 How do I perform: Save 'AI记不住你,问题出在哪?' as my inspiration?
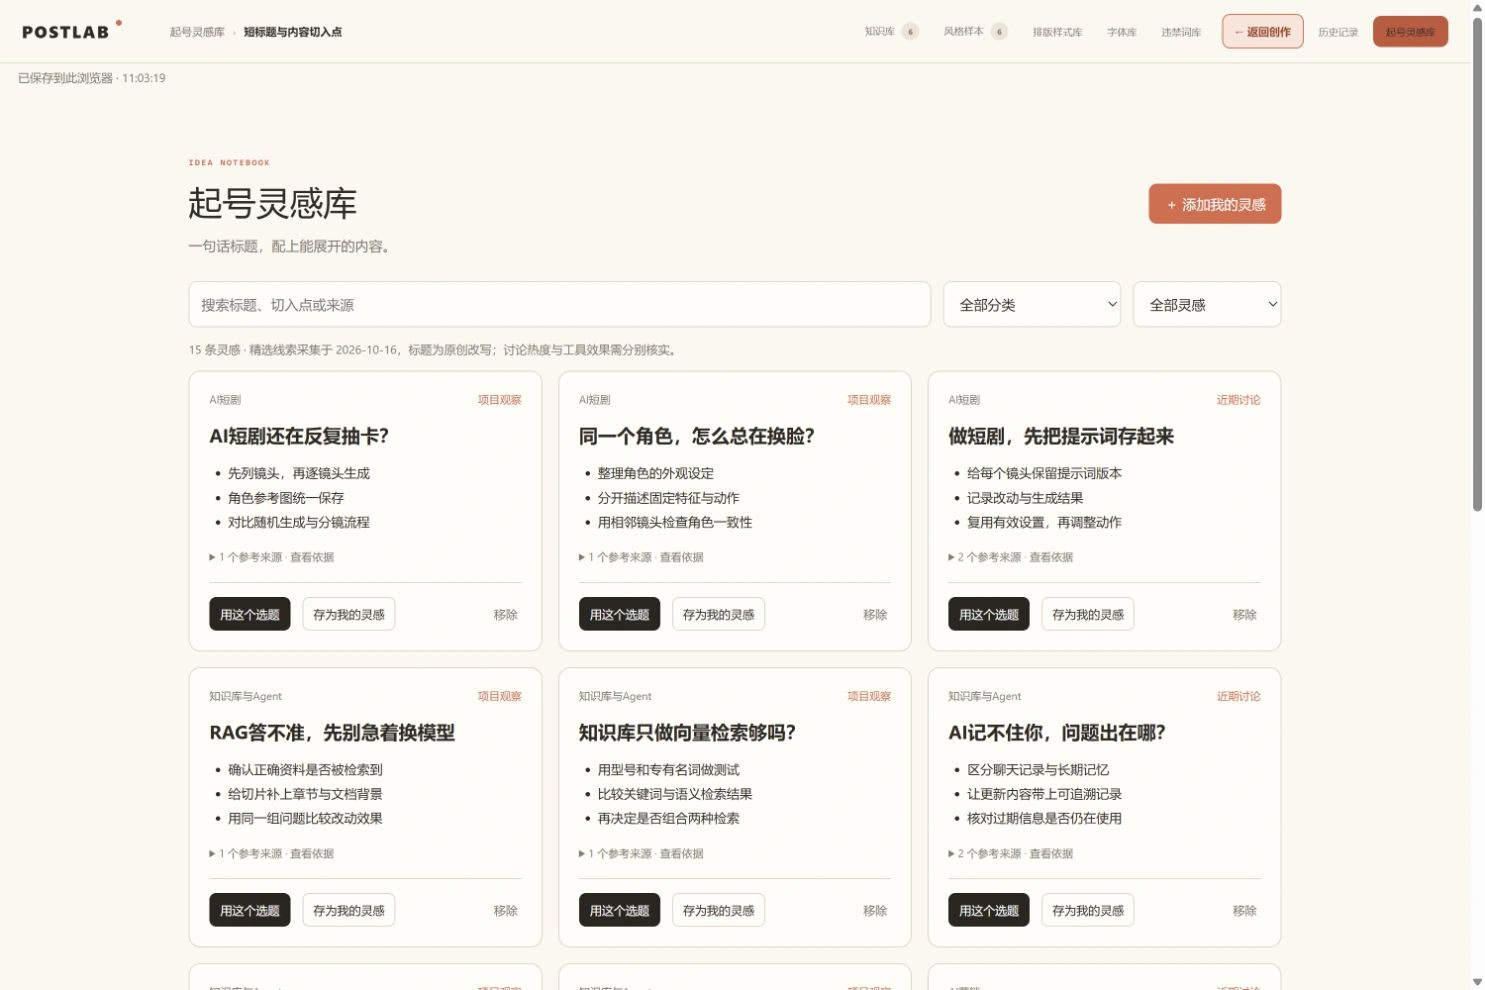click(1088, 910)
